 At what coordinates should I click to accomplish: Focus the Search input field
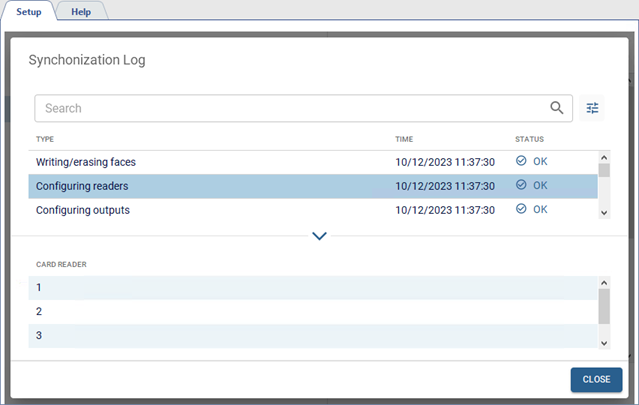click(x=290, y=108)
